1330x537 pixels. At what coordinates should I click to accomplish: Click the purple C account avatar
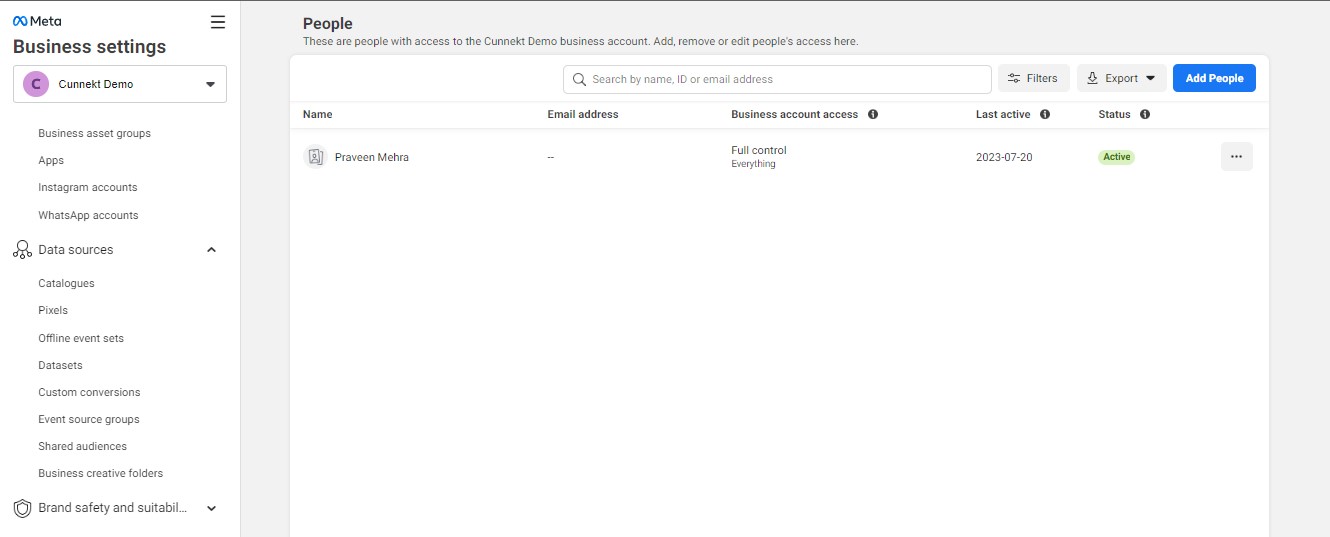[36, 84]
